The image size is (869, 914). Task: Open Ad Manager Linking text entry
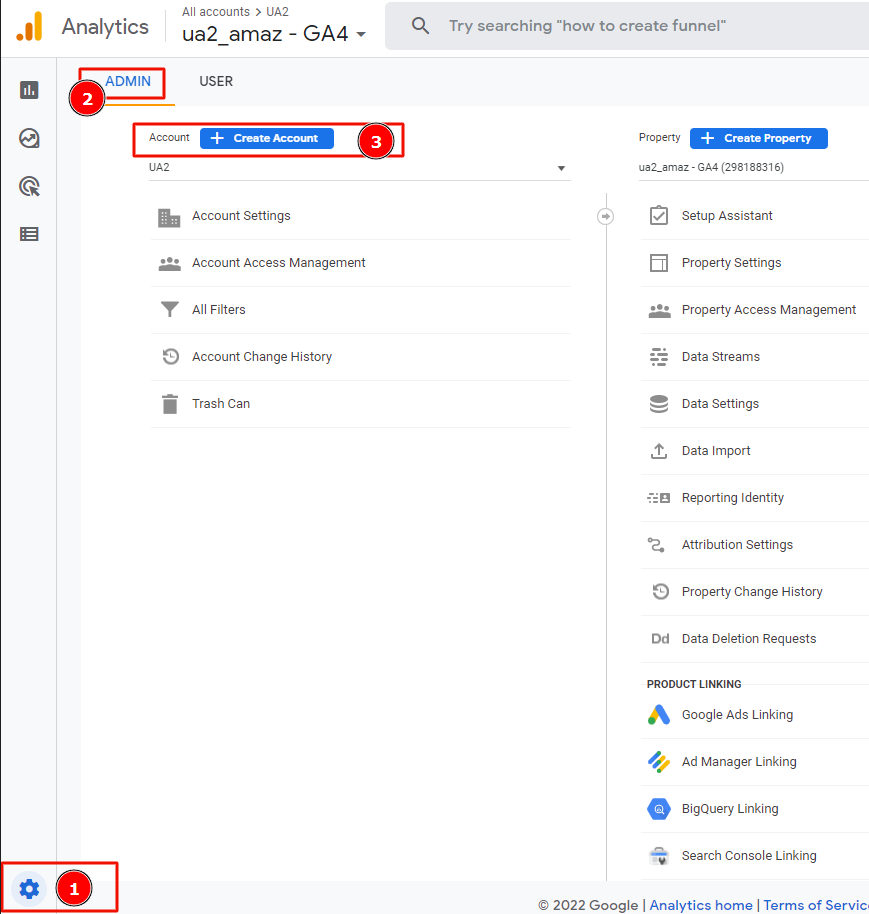point(739,762)
